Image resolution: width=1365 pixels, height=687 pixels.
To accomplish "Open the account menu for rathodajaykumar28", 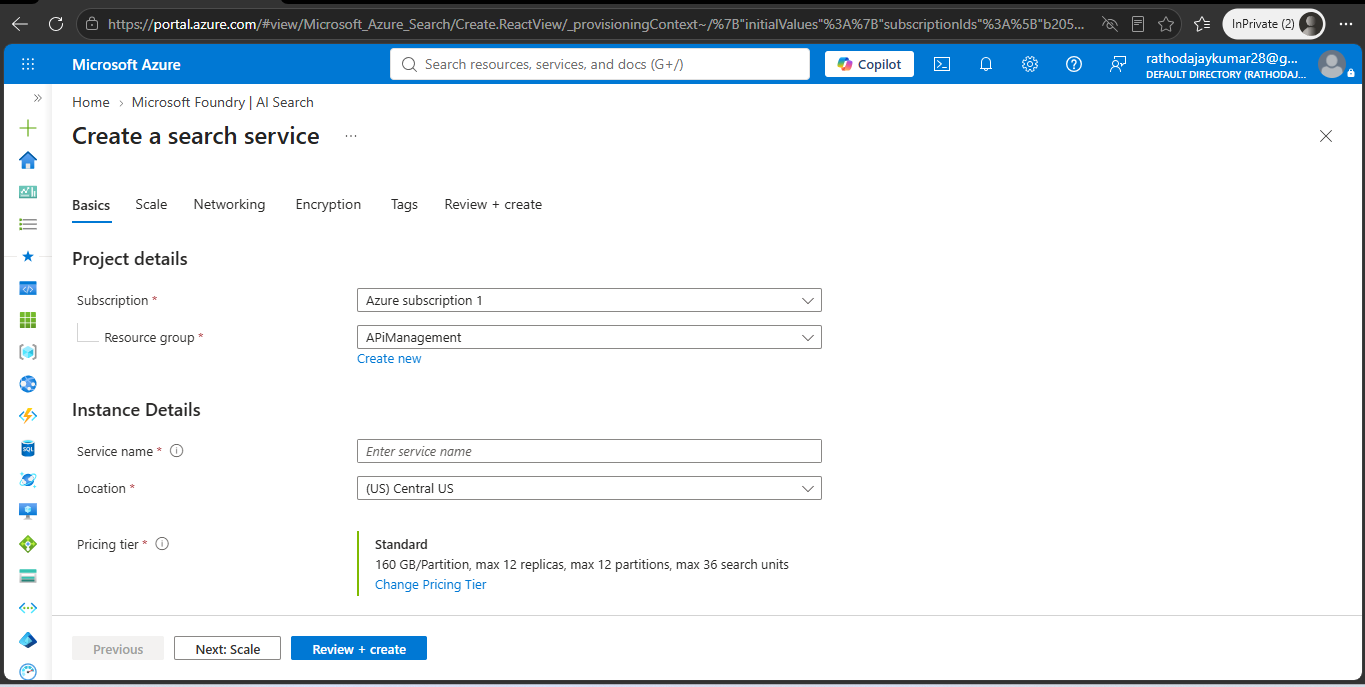I will (1251, 65).
